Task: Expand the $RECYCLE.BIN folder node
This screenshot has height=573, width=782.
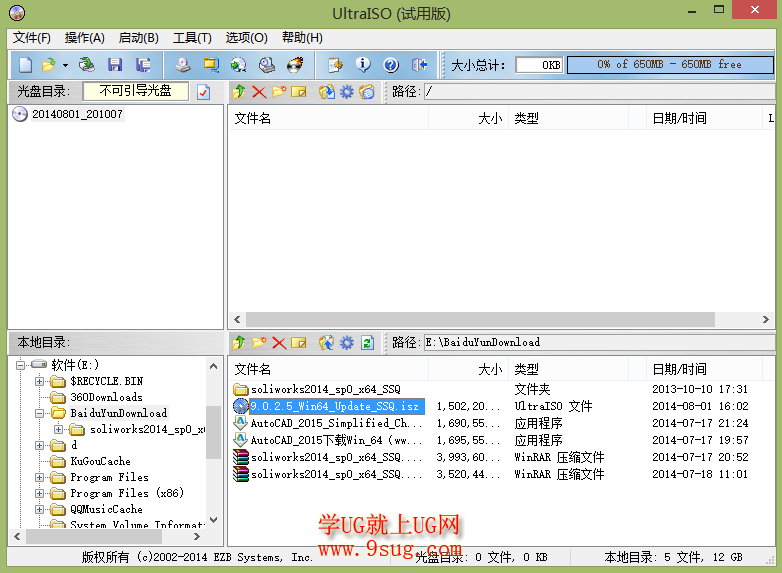Action: (x=39, y=382)
